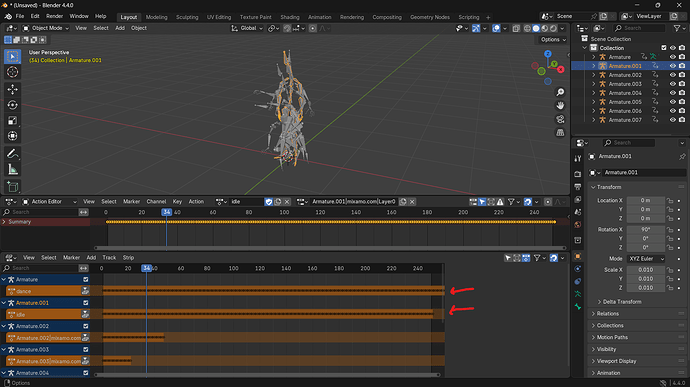690x387 pixels.
Task: Switch to the Animation workspace tab
Action: click(319, 17)
